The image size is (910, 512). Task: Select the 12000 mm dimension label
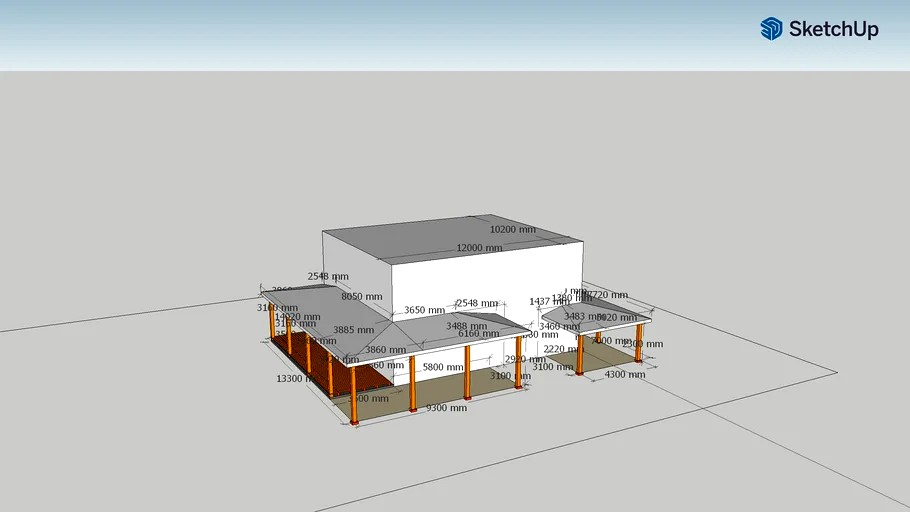480,248
